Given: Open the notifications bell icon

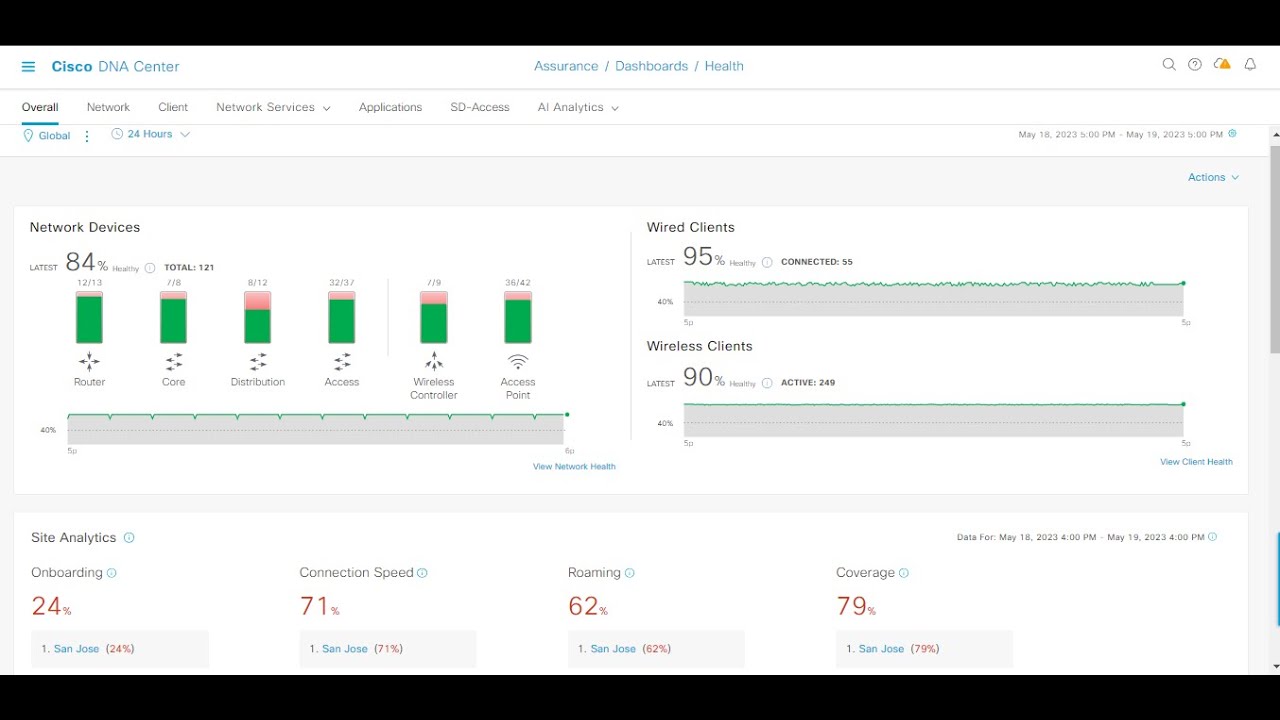Looking at the screenshot, I should tap(1250, 65).
